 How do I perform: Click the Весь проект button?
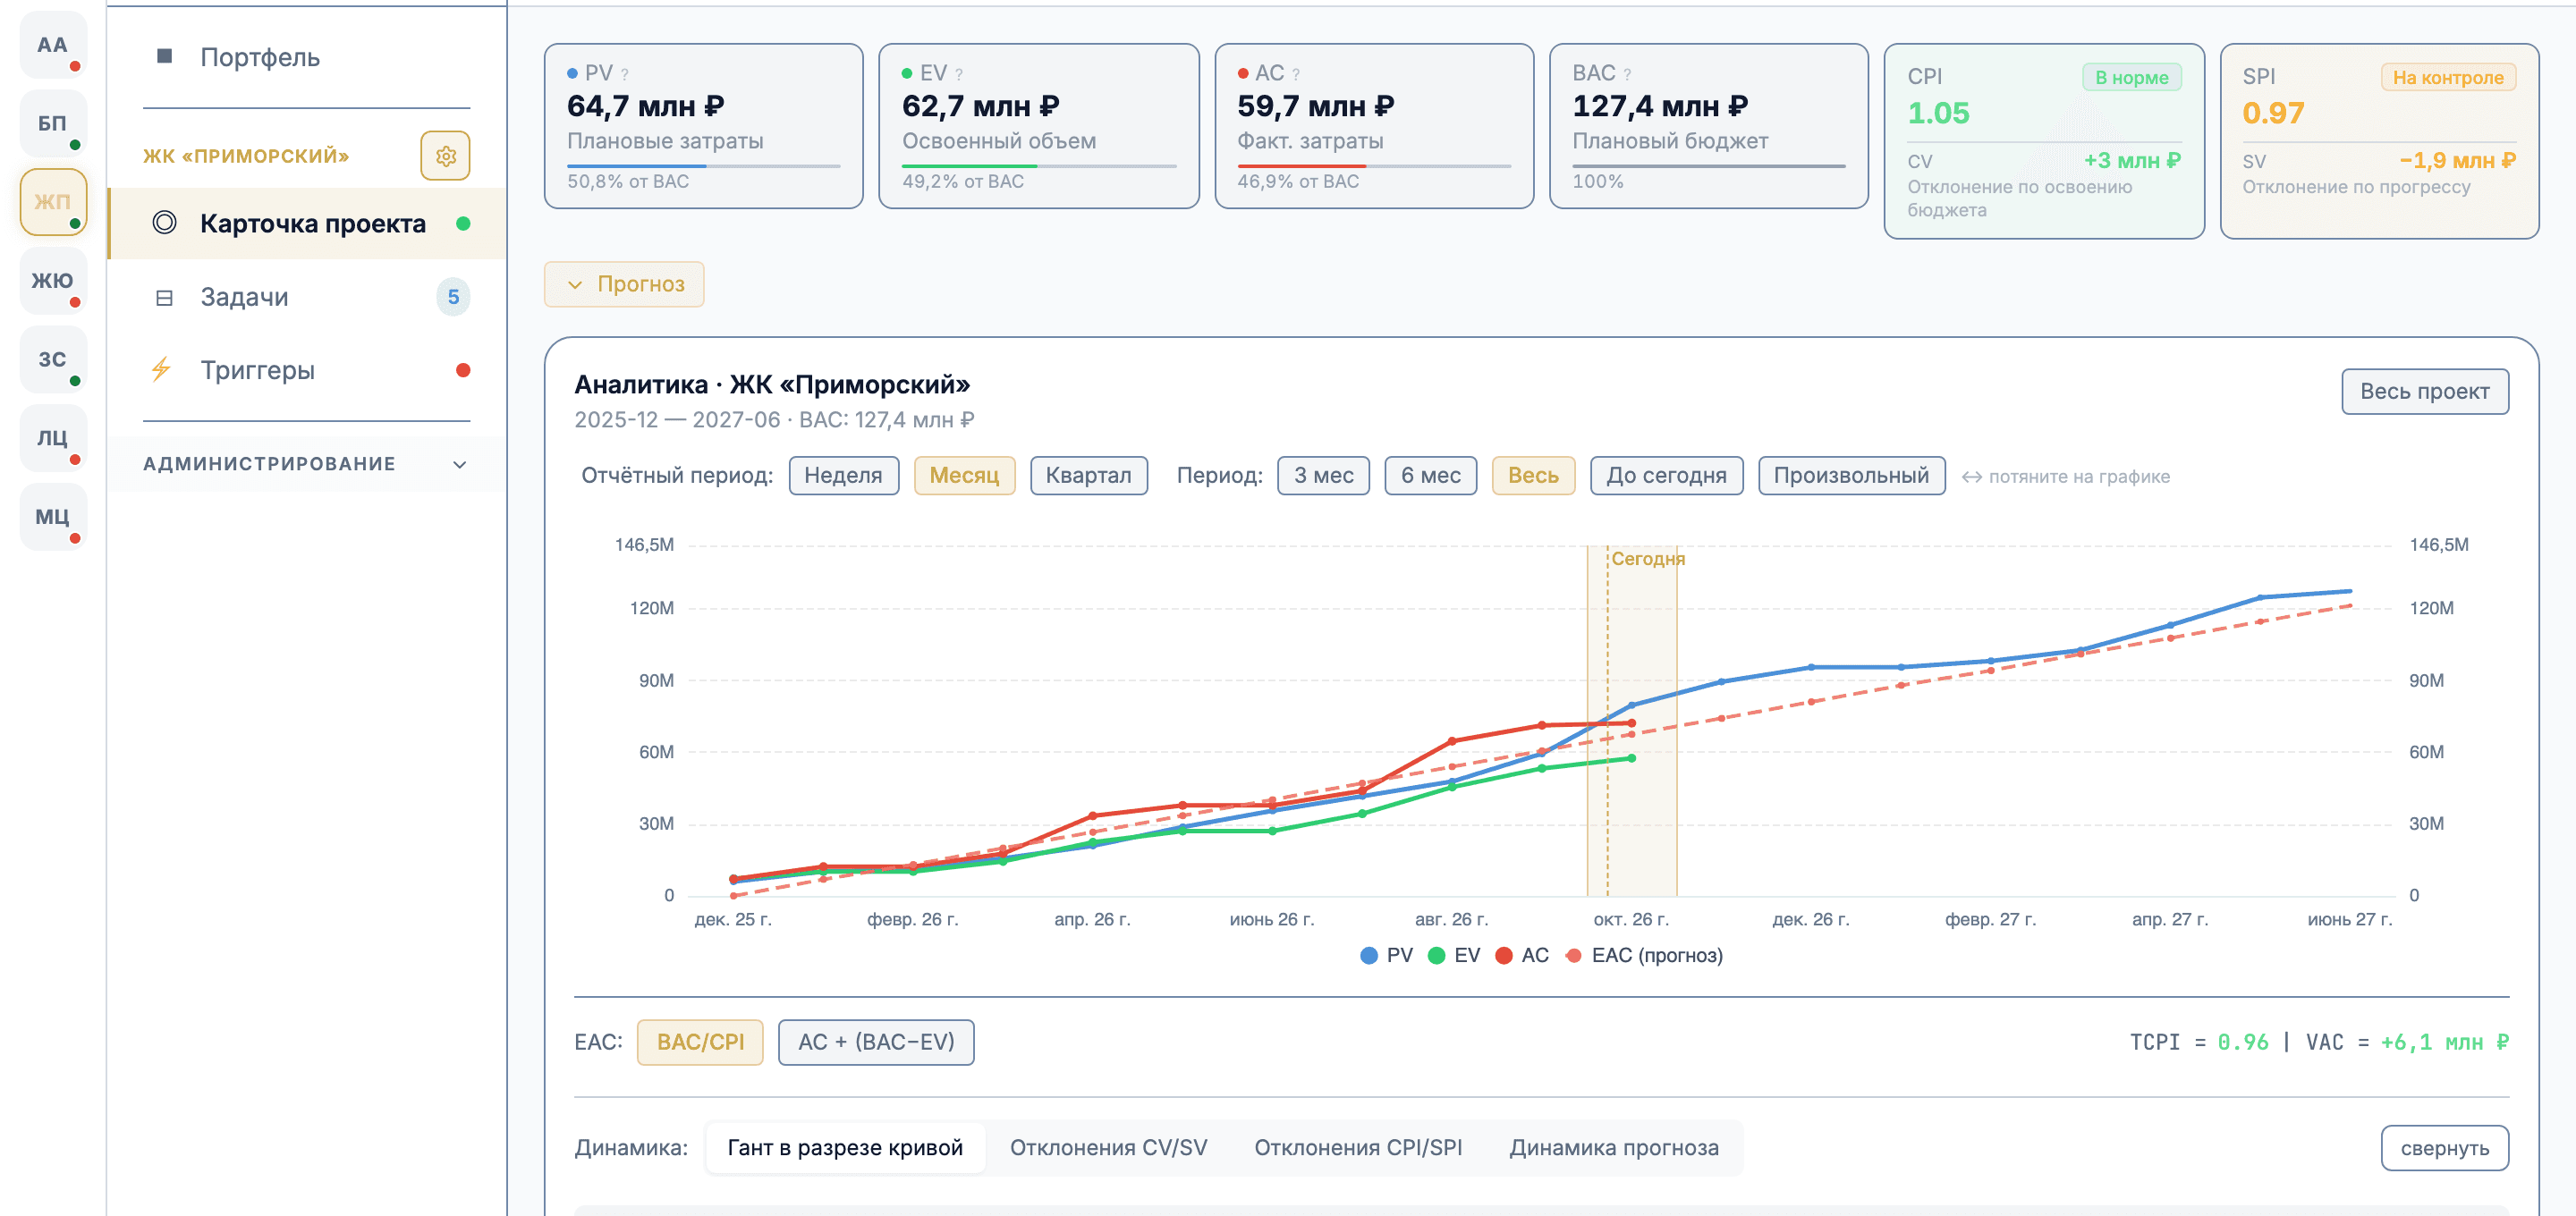pos(2424,391)
